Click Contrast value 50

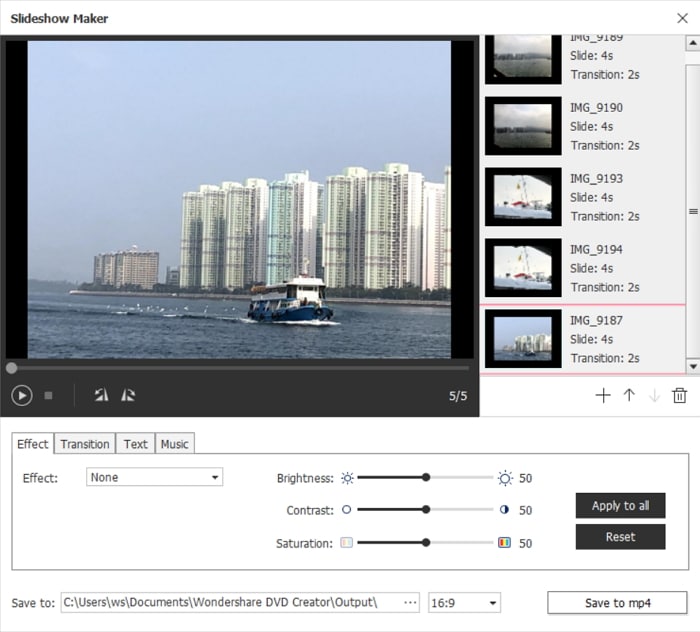[525, 510]
